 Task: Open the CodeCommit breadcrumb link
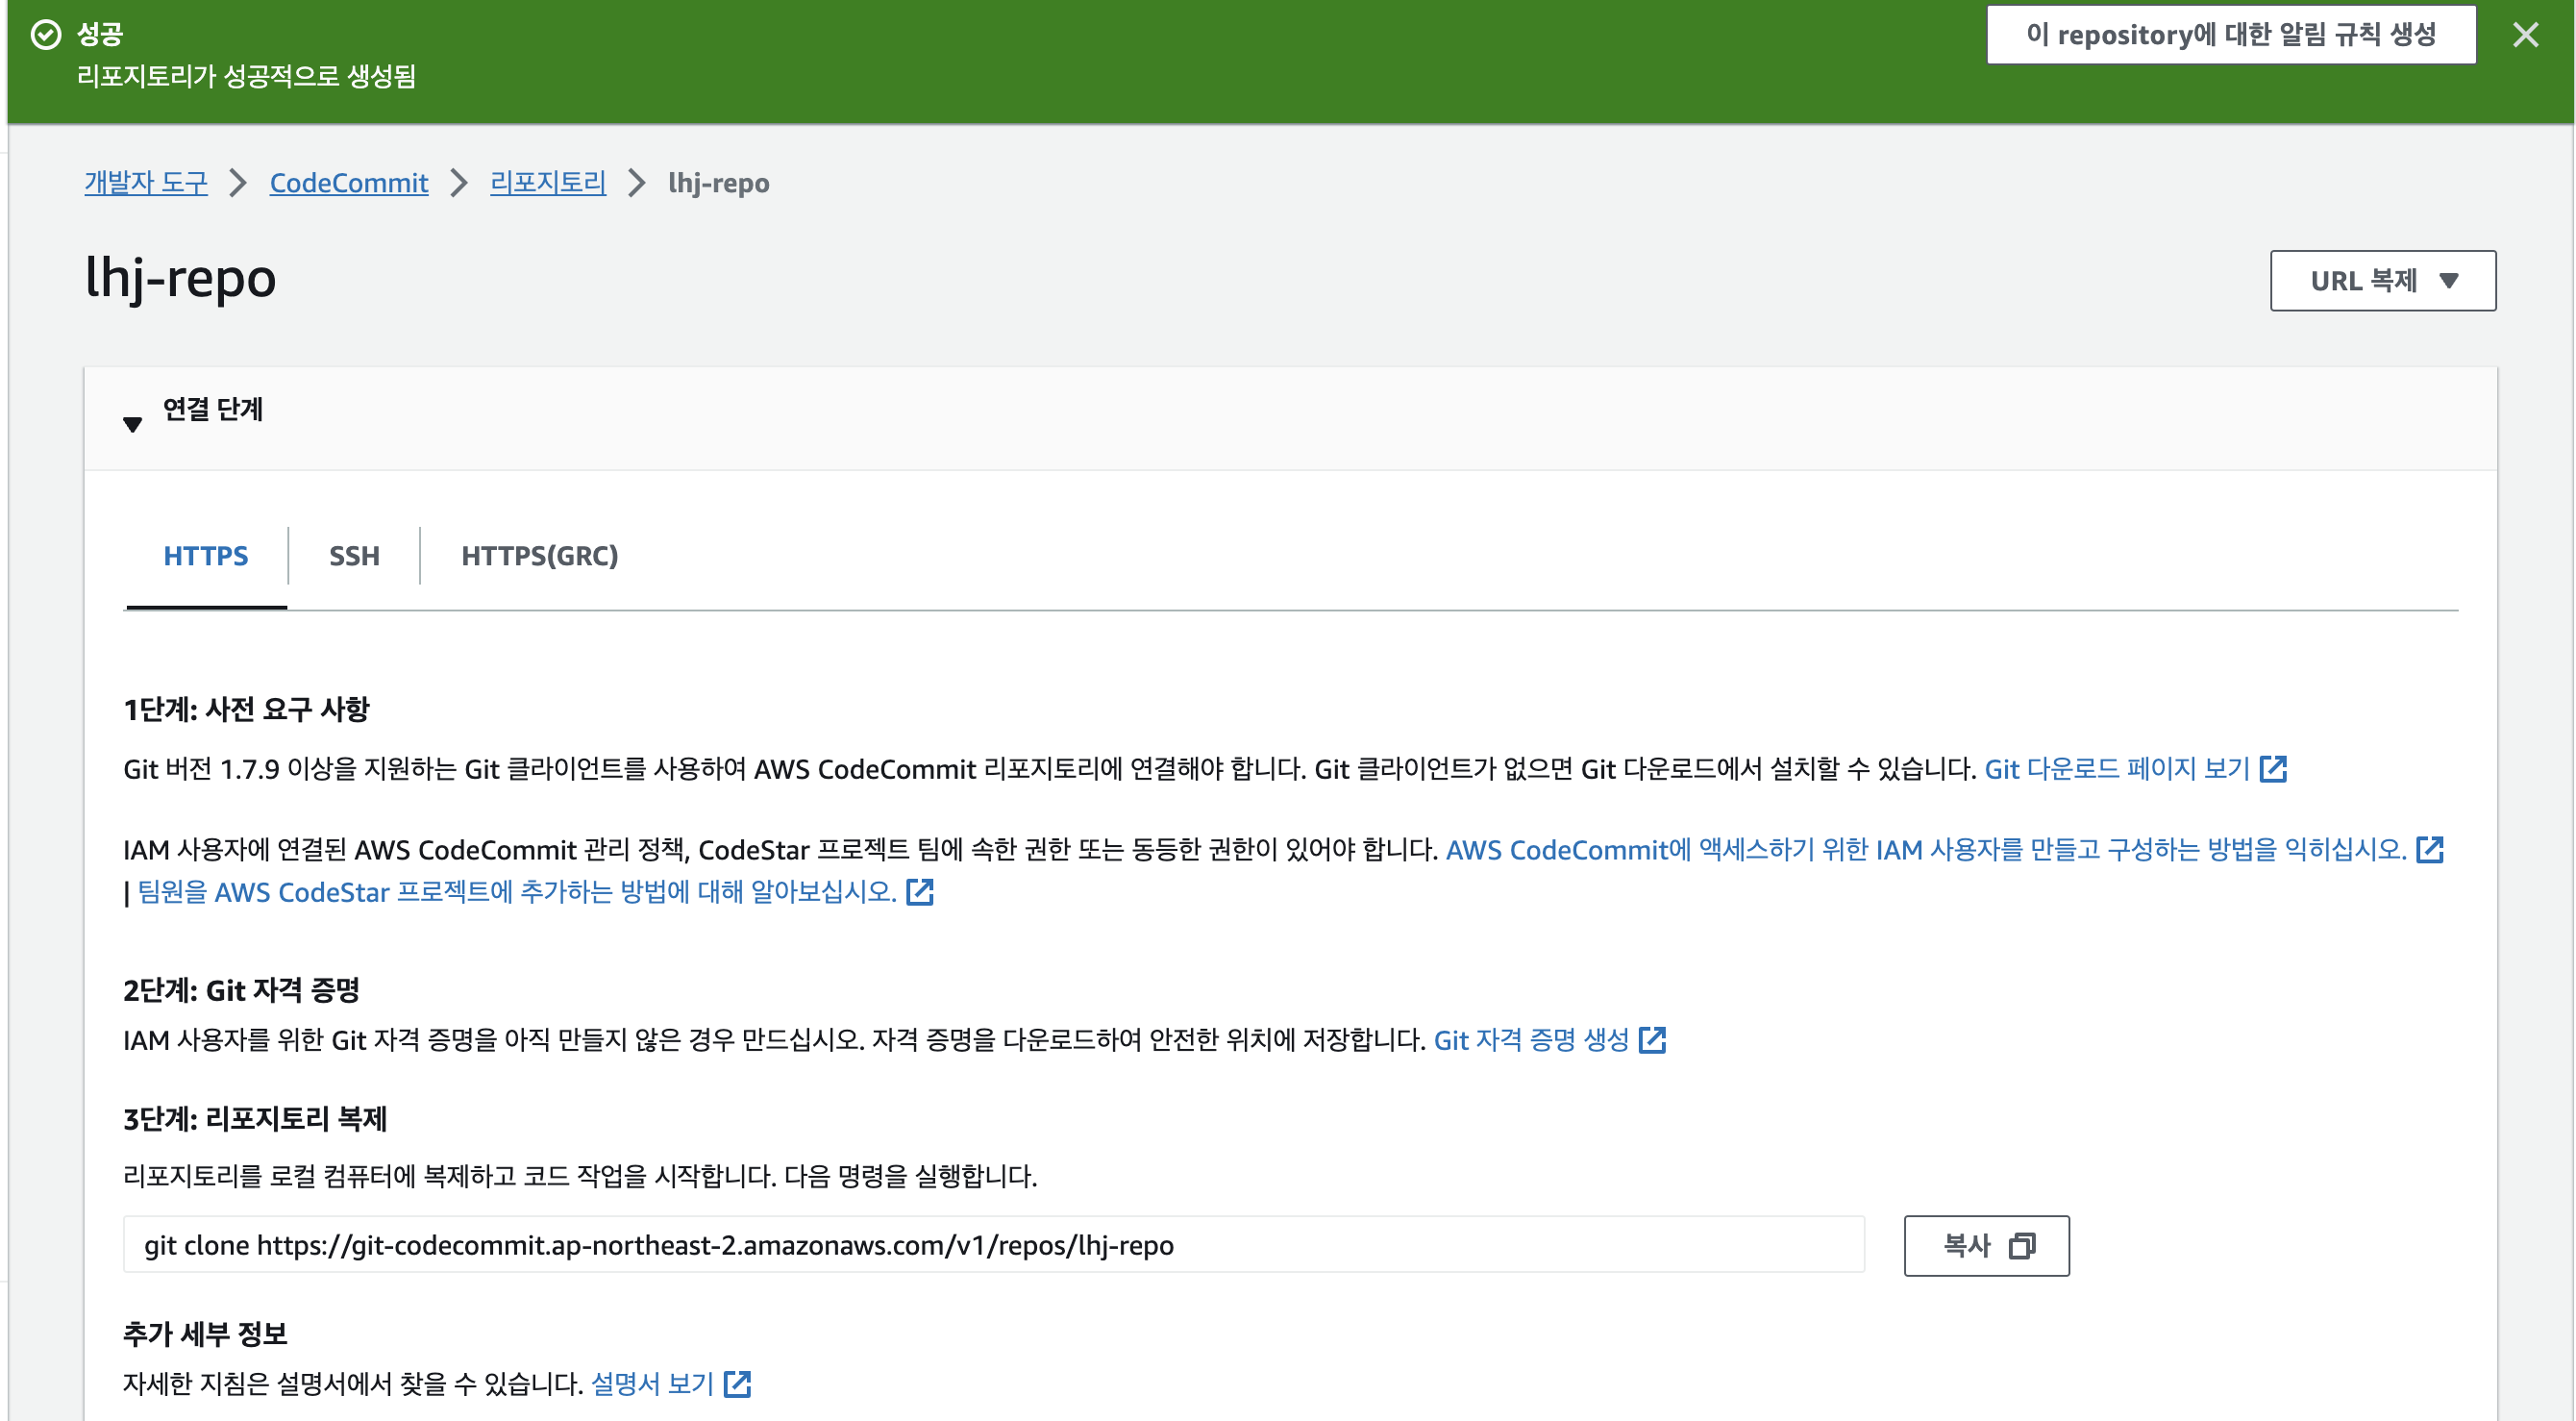point(348,183)
